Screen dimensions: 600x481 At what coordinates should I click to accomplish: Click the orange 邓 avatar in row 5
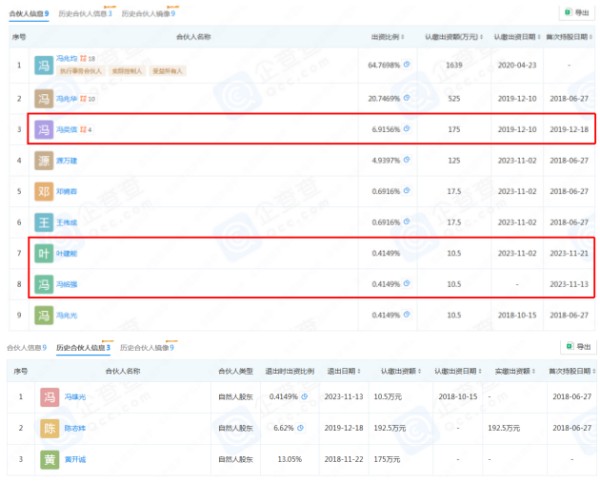pos(44,191)
